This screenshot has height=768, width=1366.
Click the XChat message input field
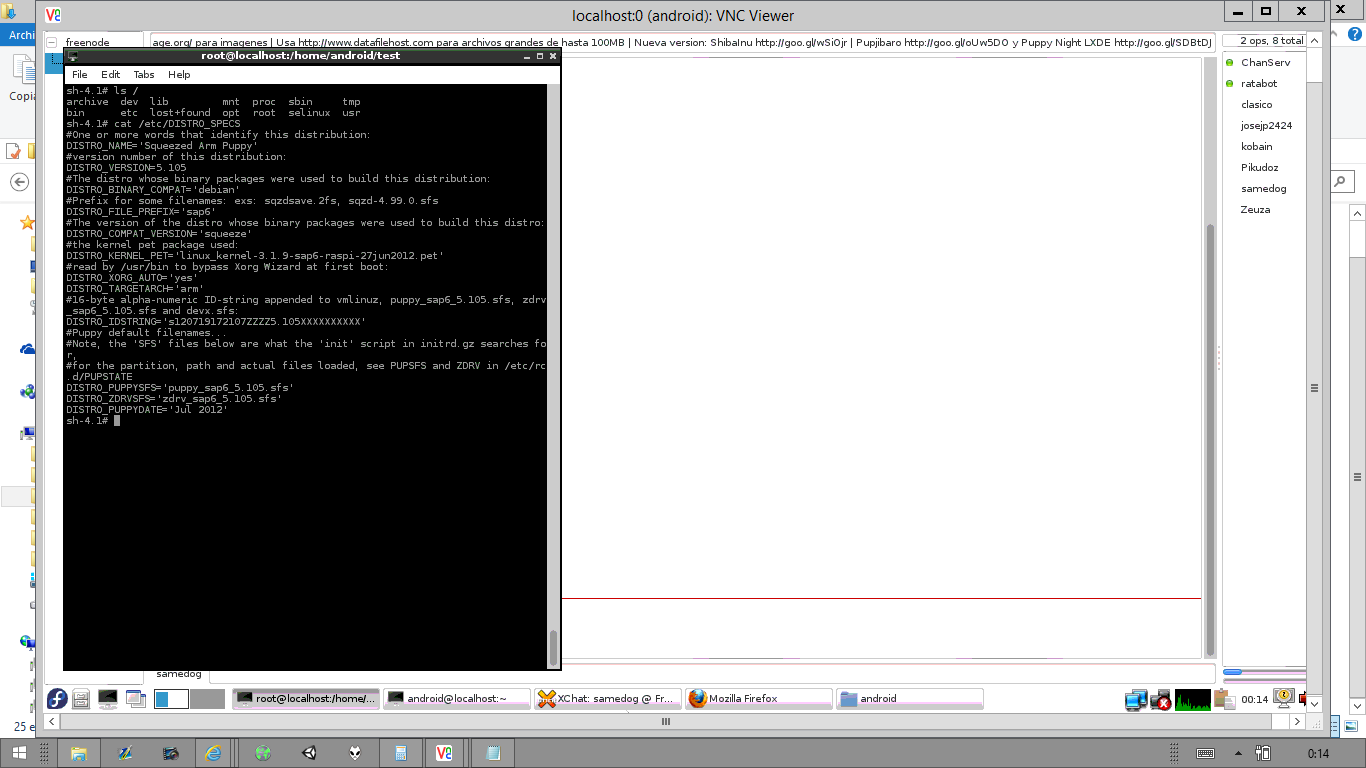[888, 674]
